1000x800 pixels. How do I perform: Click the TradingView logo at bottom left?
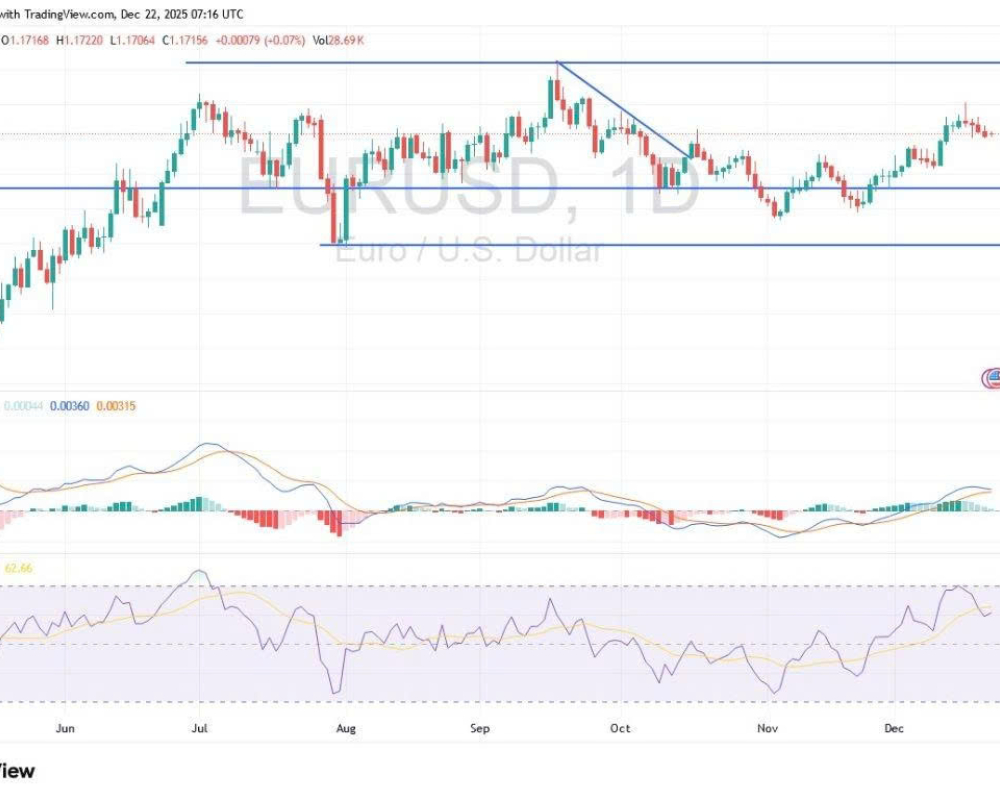17,771
